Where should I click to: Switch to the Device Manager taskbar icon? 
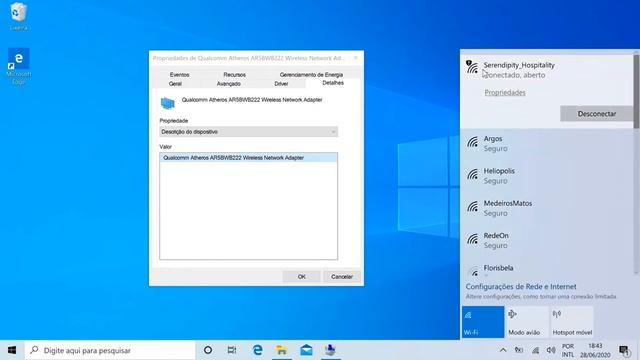[330, 350]
